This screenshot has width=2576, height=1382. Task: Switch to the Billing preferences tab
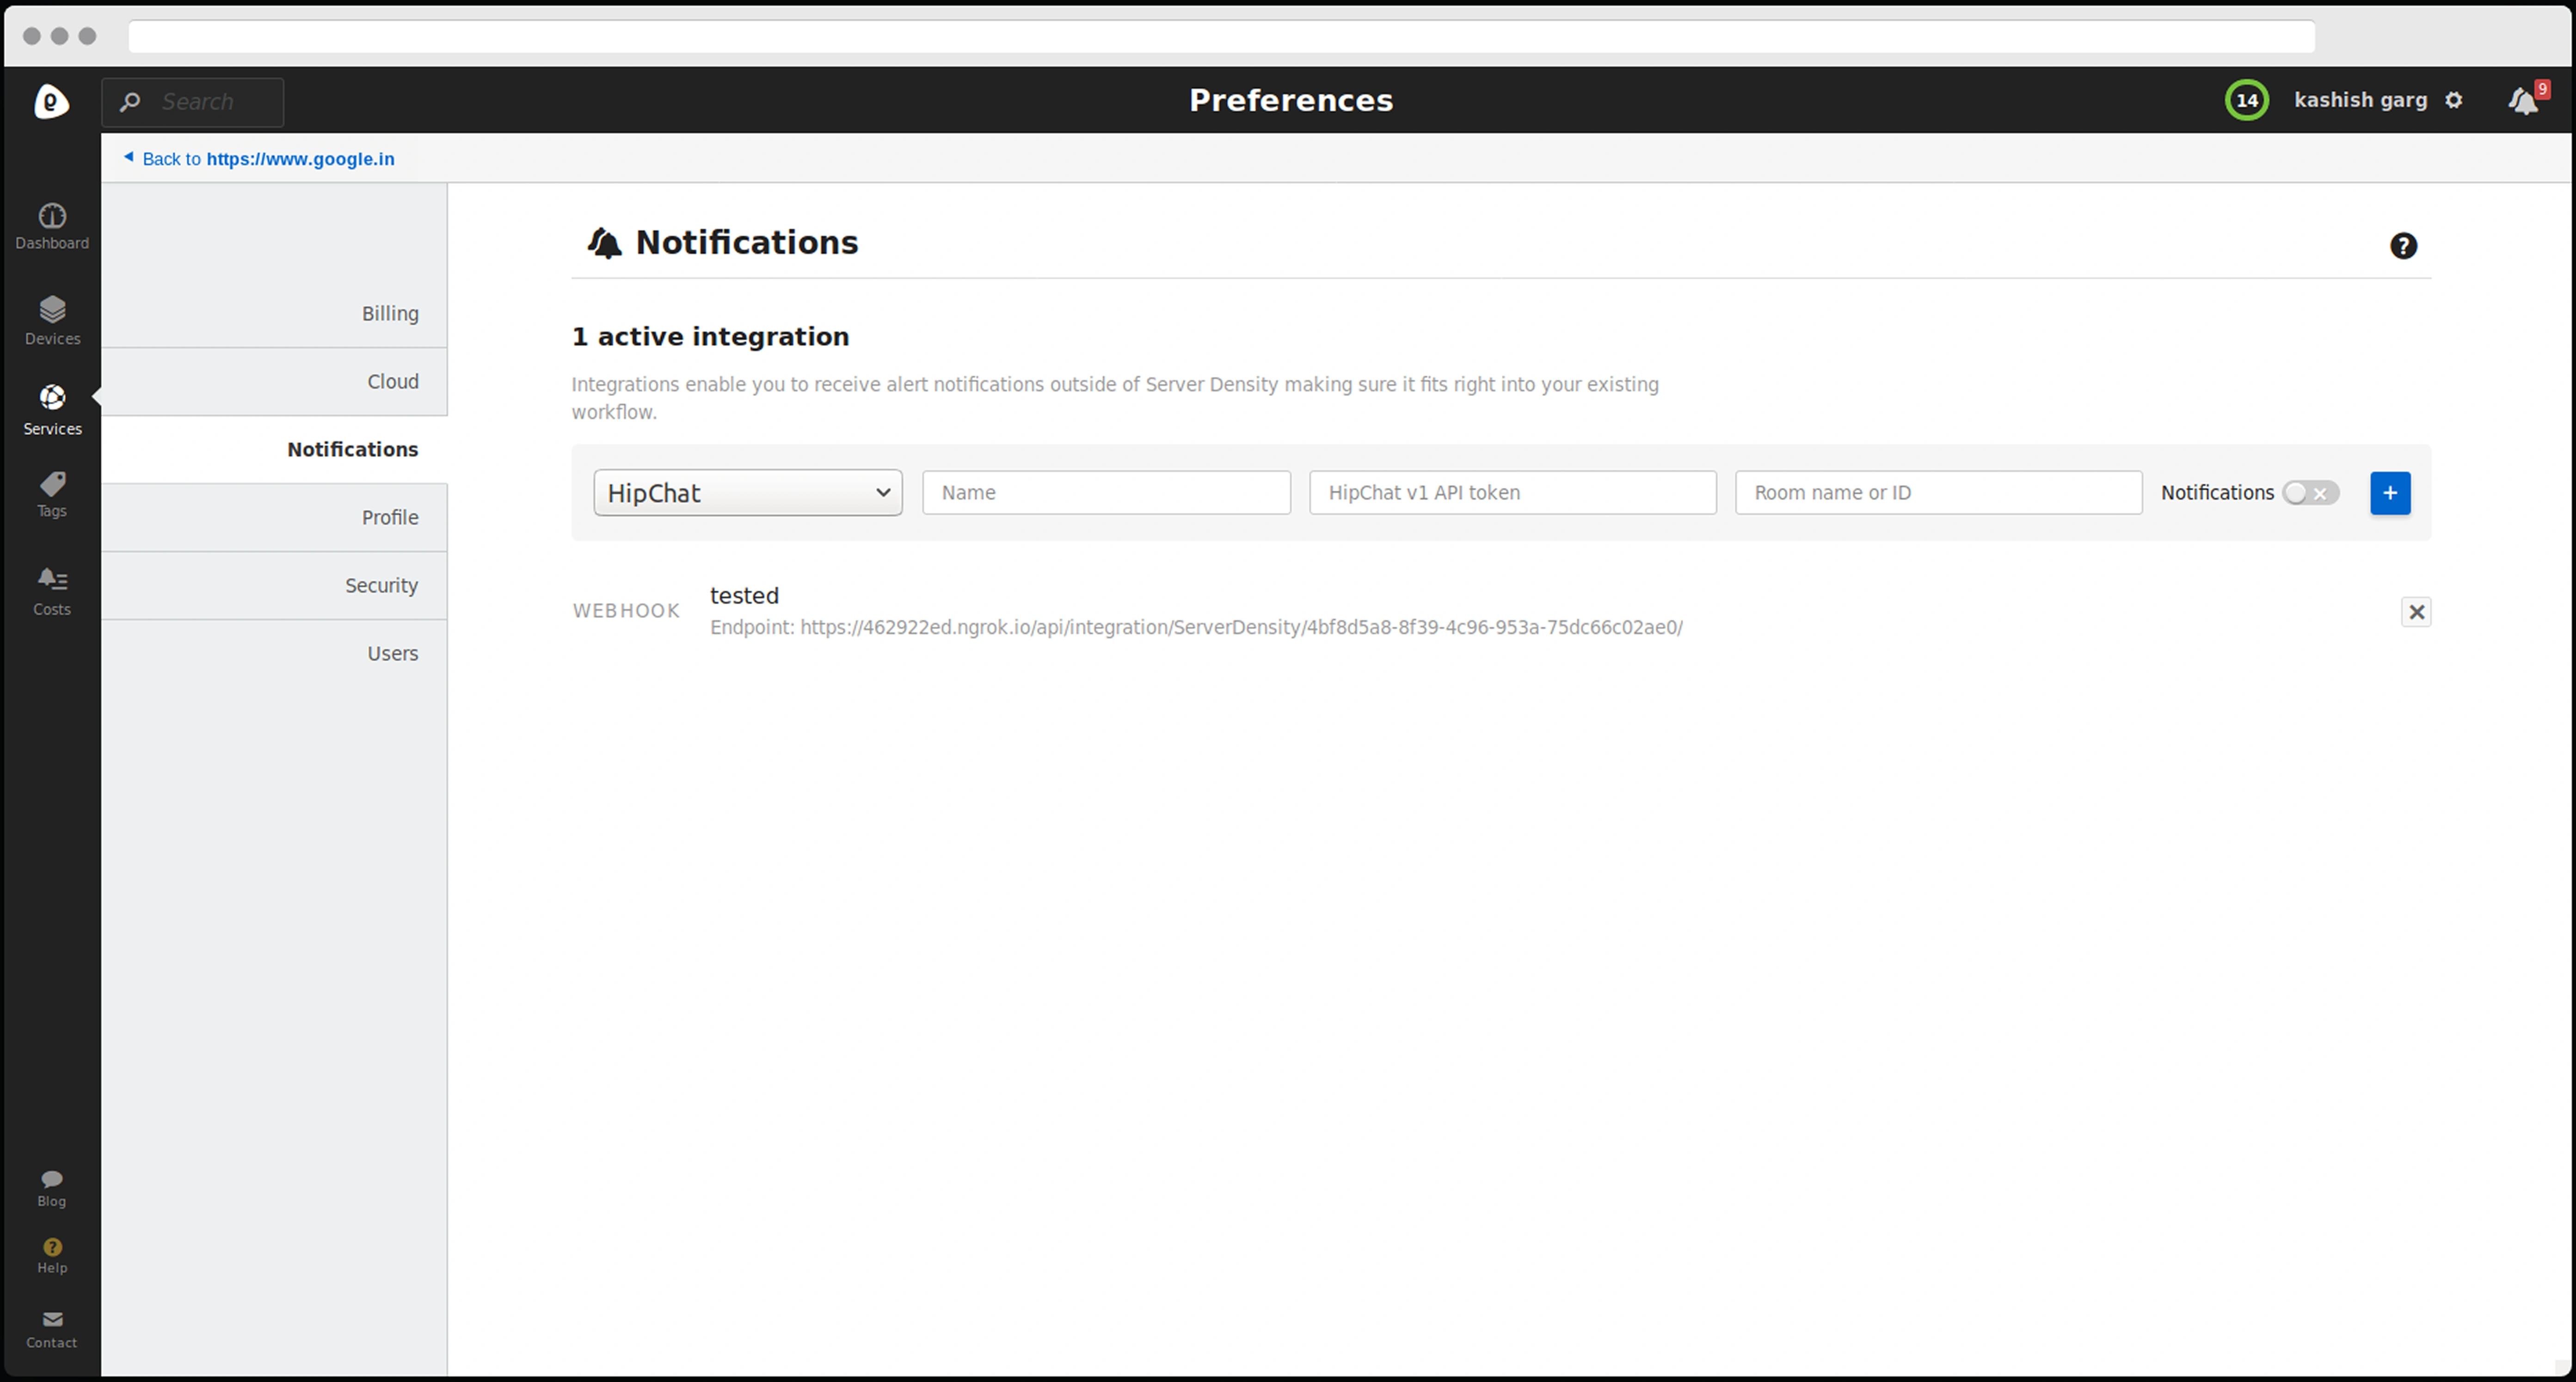click(389, 314)
